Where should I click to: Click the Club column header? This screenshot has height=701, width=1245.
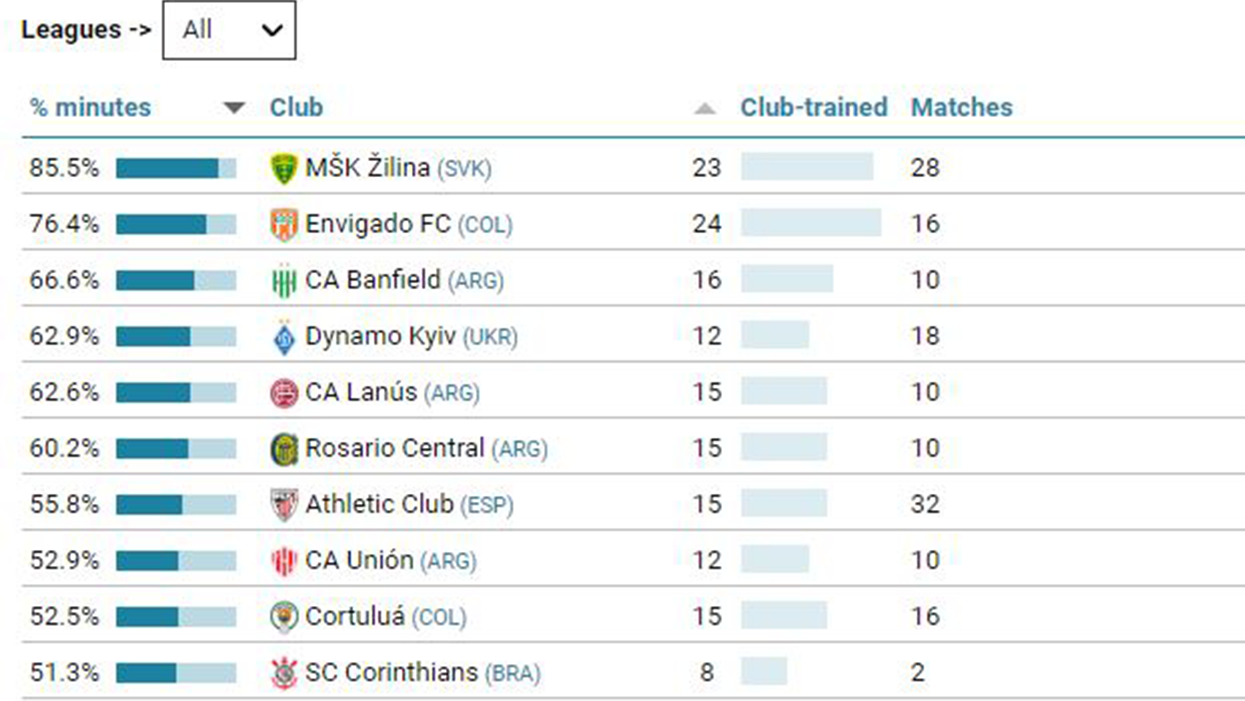coord(296,108)
